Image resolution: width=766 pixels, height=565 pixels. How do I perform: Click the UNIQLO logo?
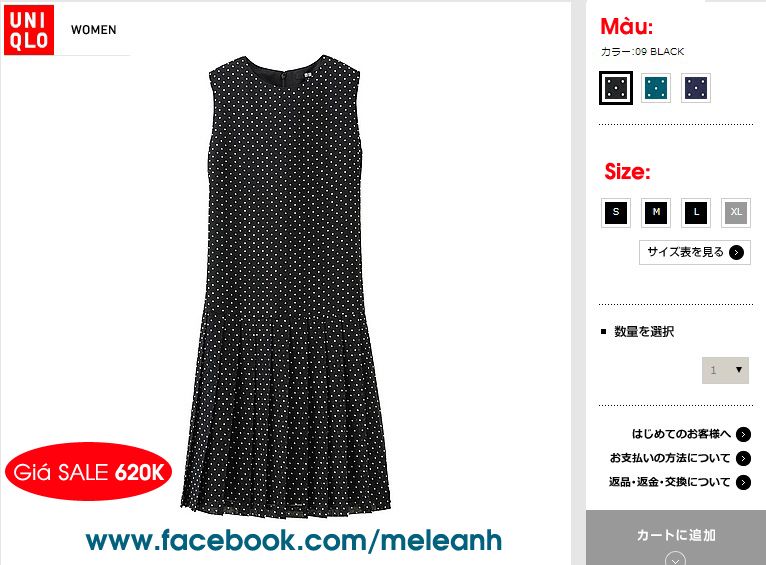[x=29, y=30]
